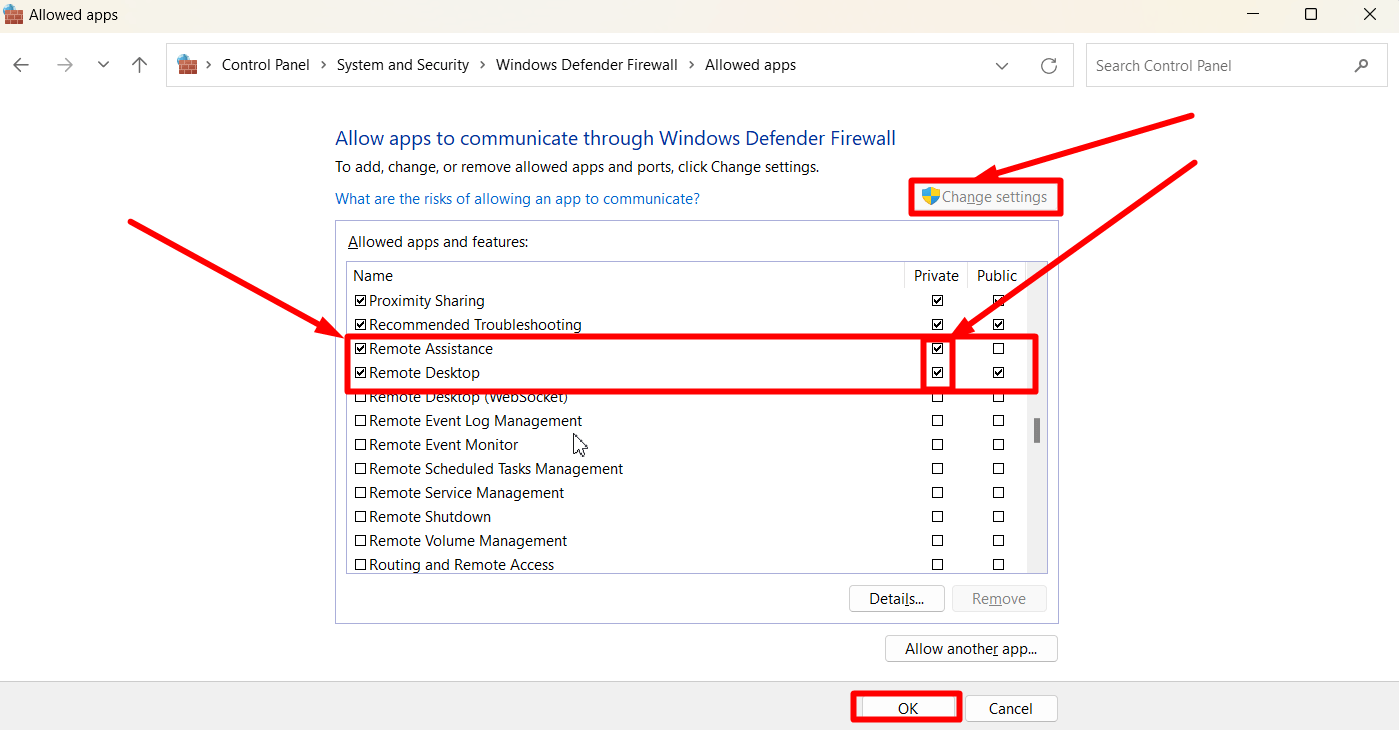
Task: Open the recent locations dropdown
Action: tap(103, 64)
